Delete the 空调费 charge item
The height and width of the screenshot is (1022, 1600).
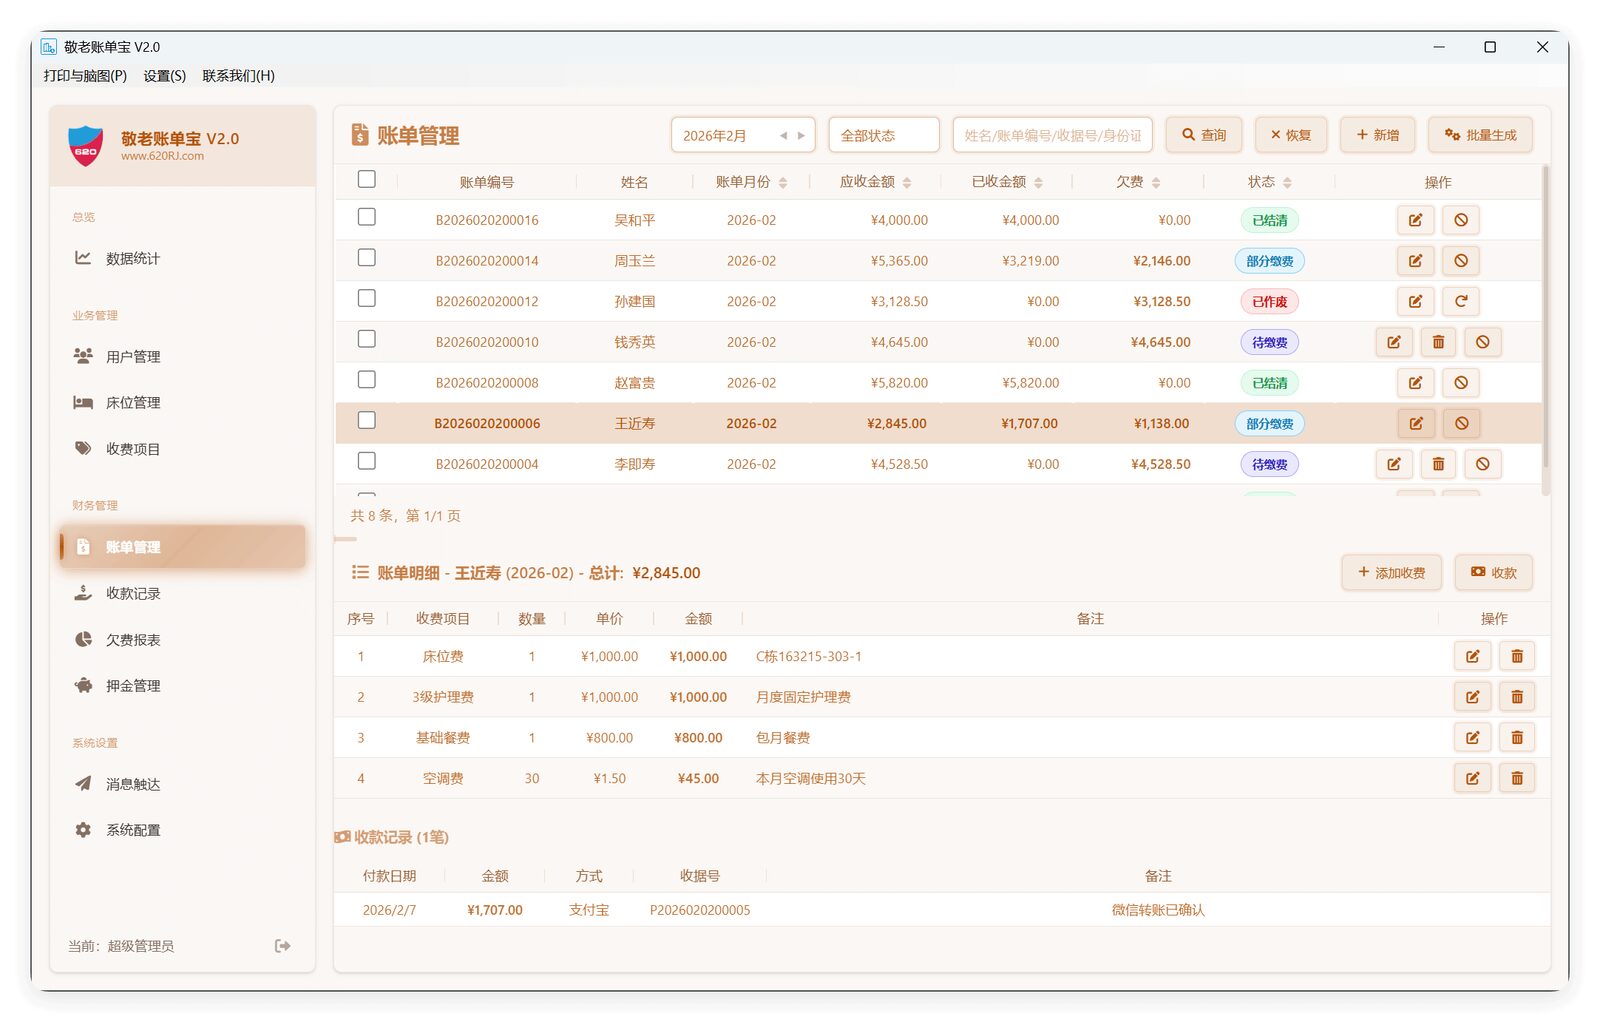1517,778
